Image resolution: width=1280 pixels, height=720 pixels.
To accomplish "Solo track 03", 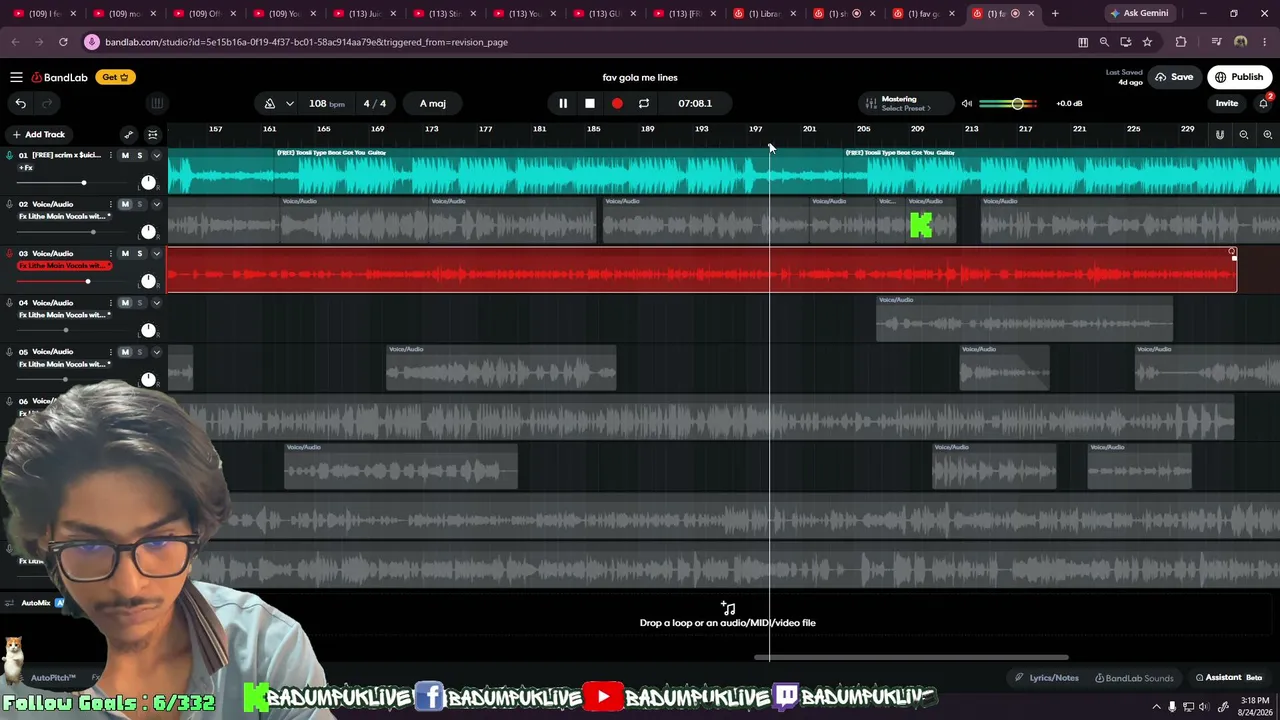I will 140,253.
